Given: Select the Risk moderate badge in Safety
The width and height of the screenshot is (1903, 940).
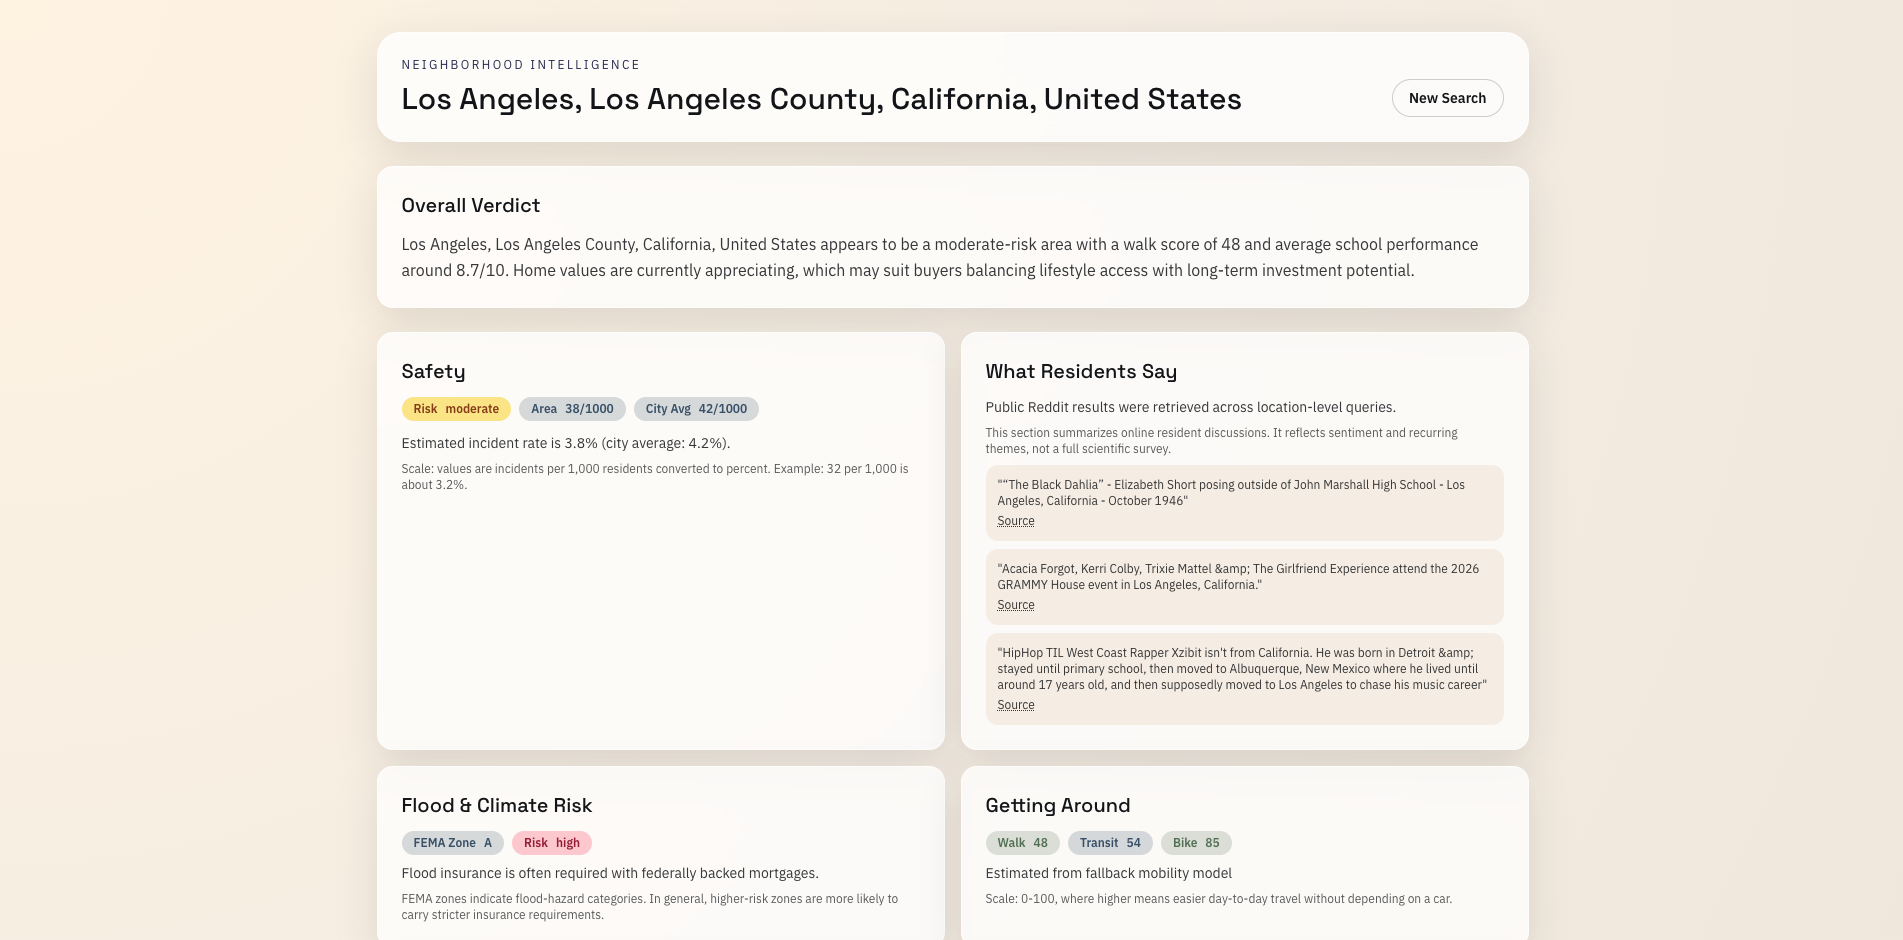Looking at the screenshot, I should pyautogui.click(x=456, y=409).
